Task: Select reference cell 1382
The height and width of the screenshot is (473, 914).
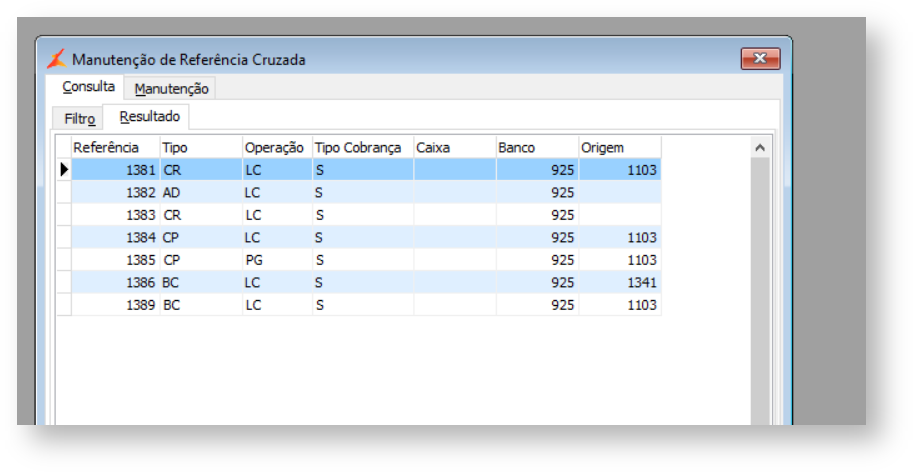Action: pyautogui.click(x=115, y=192)
